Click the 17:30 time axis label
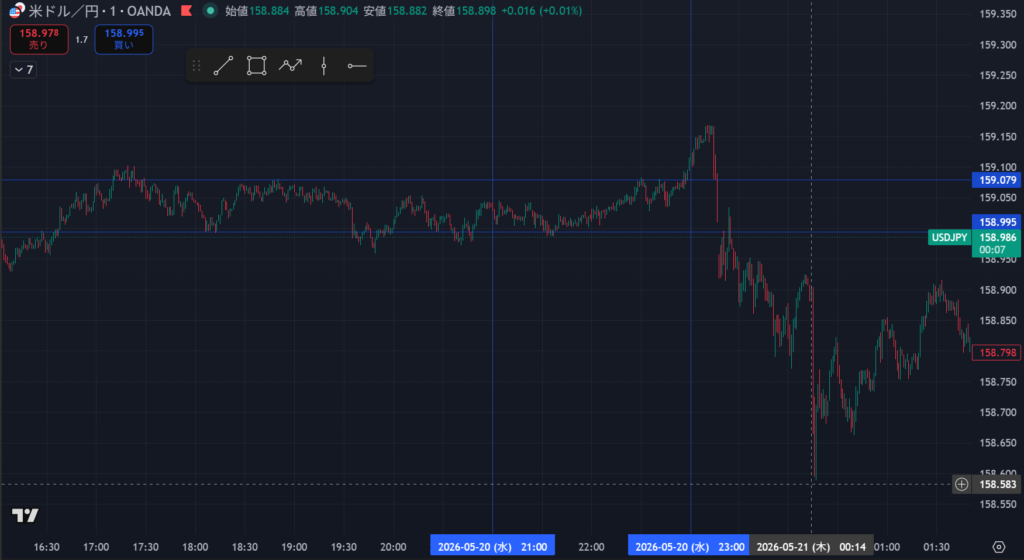This screenshot has height=560, width=1024. click(x=146, y=547)
